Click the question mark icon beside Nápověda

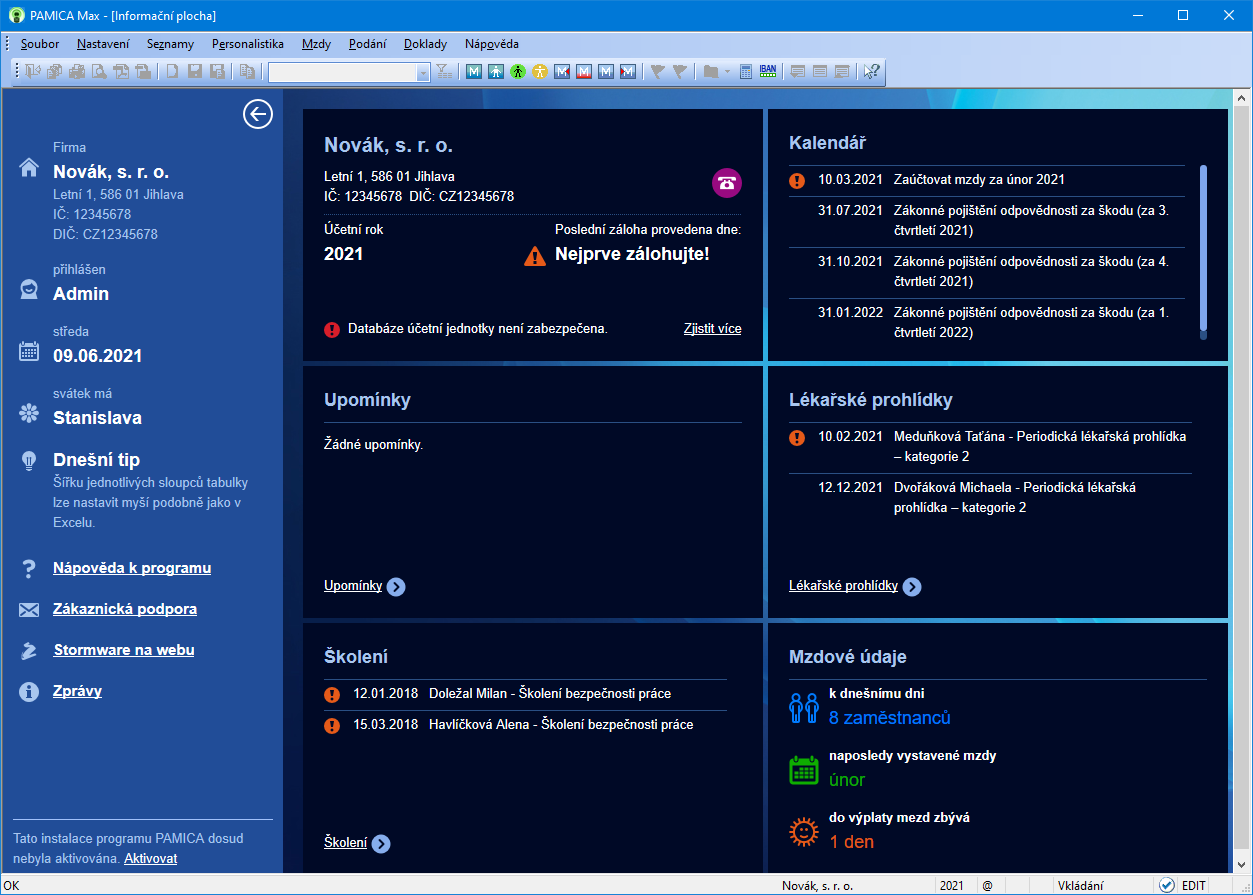[x=29, y=569]
